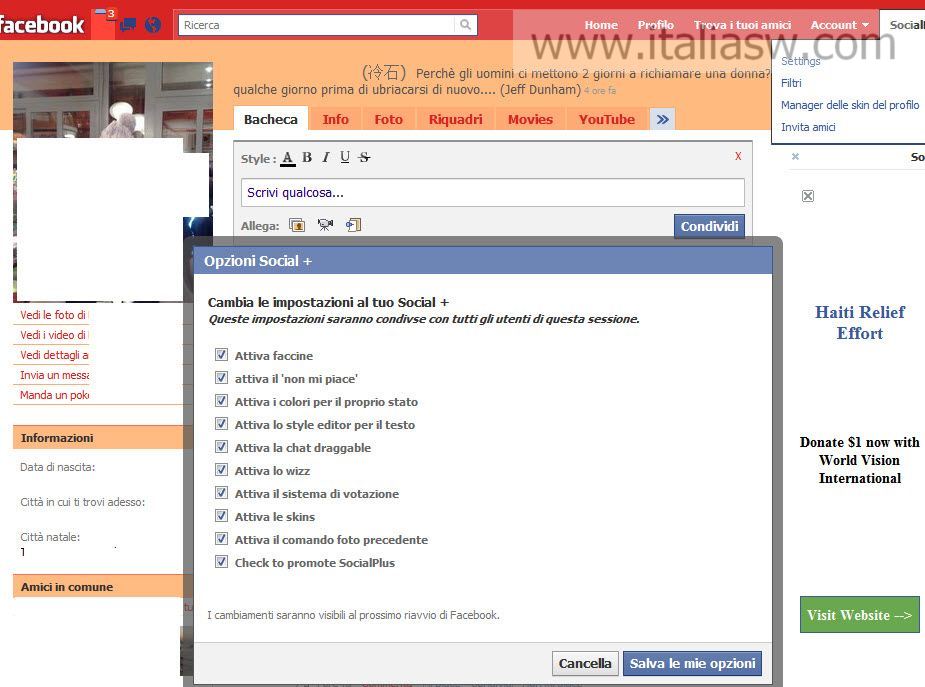Open the YouTube tab
This screenshot has height=687, width=925.
[x=606, y=119]
